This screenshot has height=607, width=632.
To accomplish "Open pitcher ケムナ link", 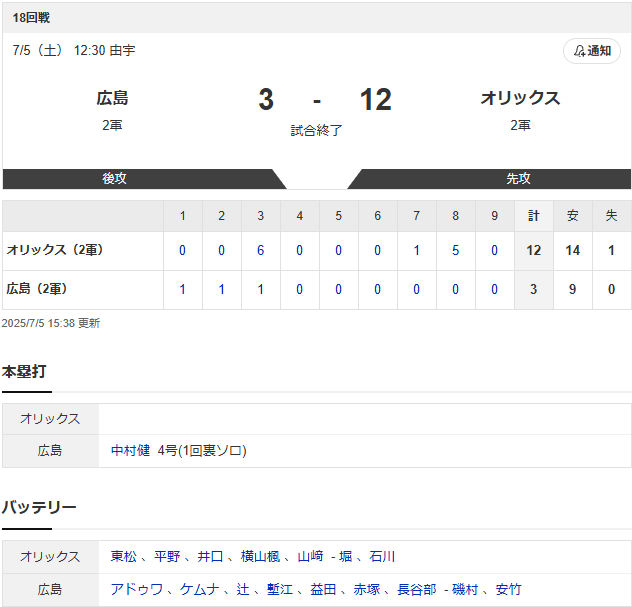I will point(200,589).
